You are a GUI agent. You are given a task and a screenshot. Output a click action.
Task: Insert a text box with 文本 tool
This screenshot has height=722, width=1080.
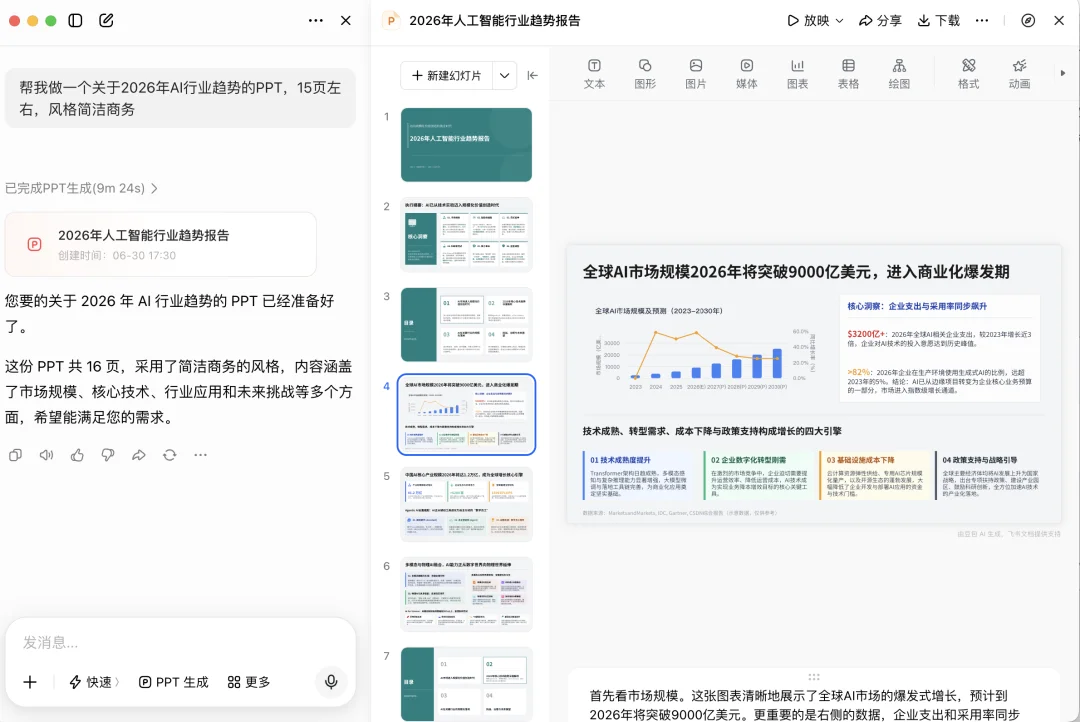click(x=594, y=74)
